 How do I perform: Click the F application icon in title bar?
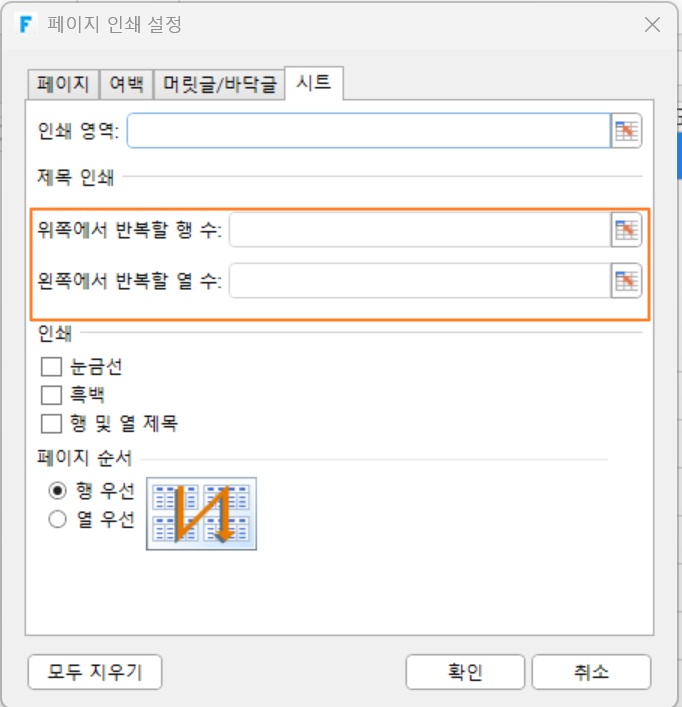(x=26, y=24)
